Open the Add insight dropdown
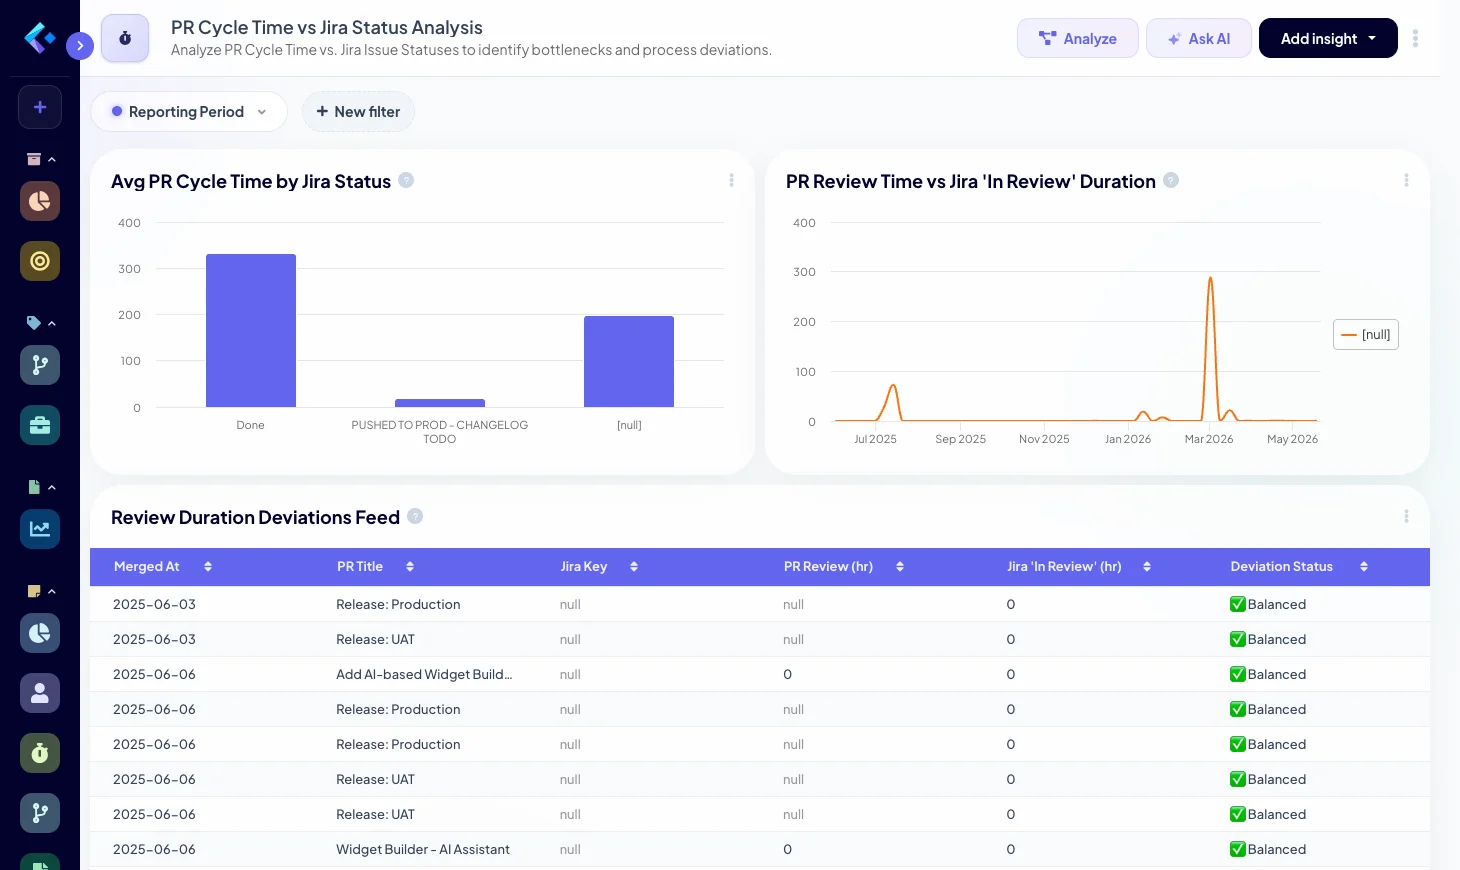The image size is (1460, 870). [1328, 38]
